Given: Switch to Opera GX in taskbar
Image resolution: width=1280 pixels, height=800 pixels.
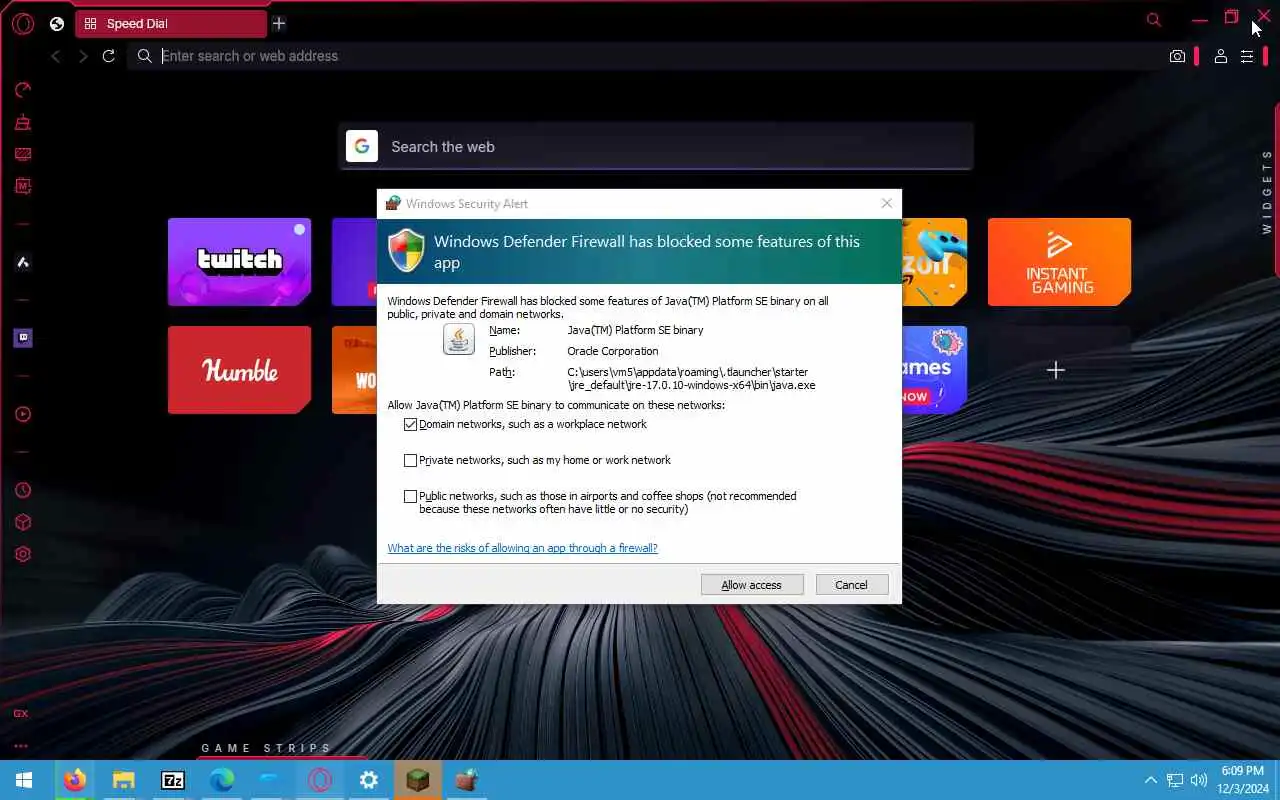Looking at the screenshot, I should 320,780.
